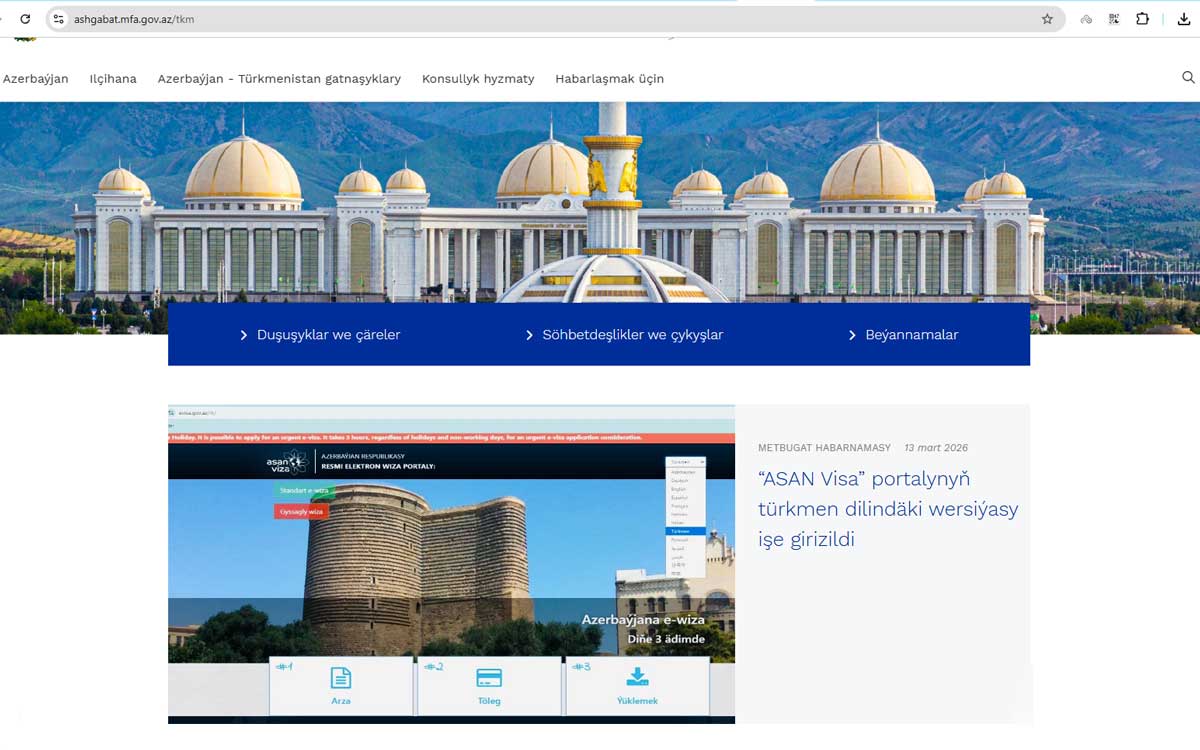Open the QR code extension icon
The height and width of the screenshot is (750, 1200).
pos(1114,19)
